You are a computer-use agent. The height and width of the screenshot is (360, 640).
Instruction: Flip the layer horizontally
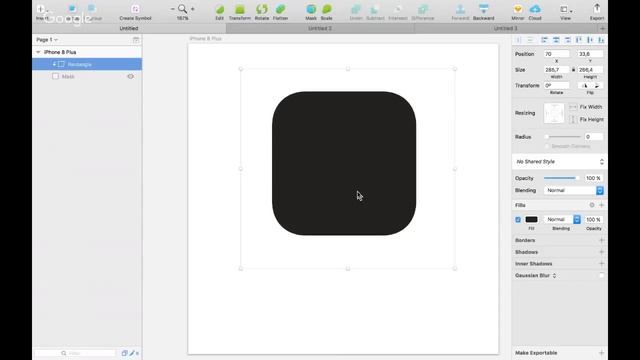(x=584, y=85)
